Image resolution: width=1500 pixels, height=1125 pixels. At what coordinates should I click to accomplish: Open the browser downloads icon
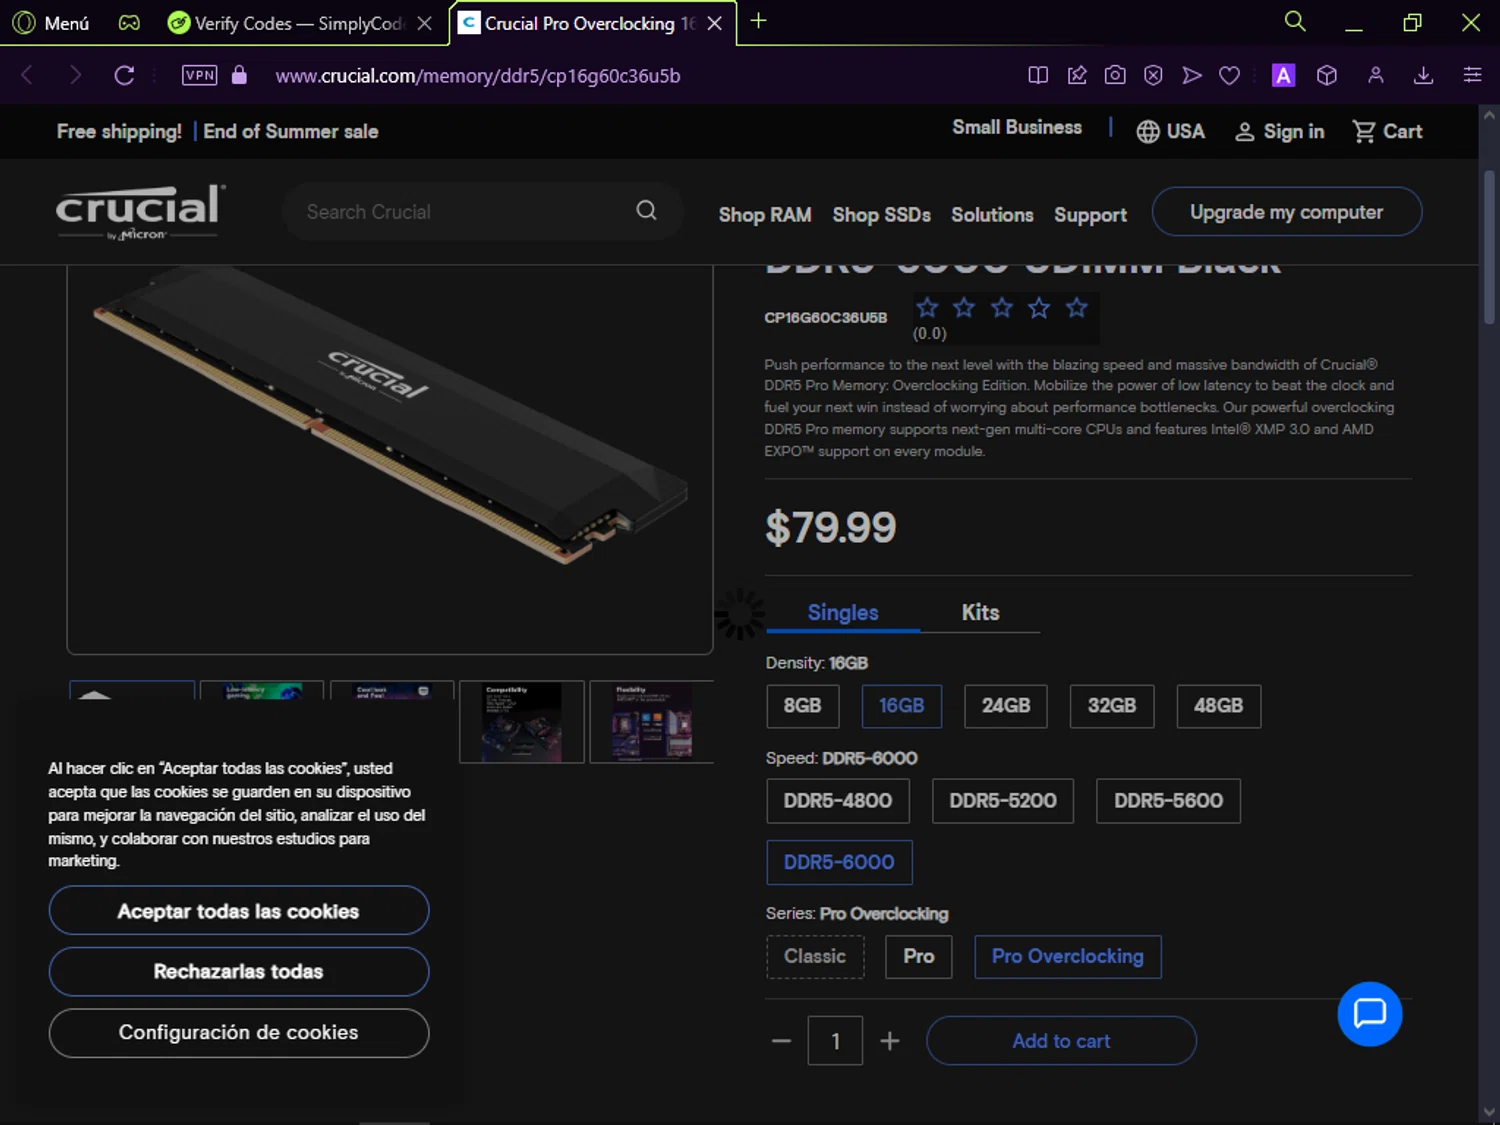1423,75
